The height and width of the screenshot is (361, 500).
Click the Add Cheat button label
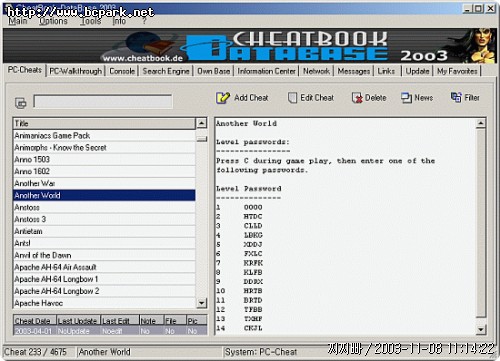pyautogui.click(x=251, y=98)
